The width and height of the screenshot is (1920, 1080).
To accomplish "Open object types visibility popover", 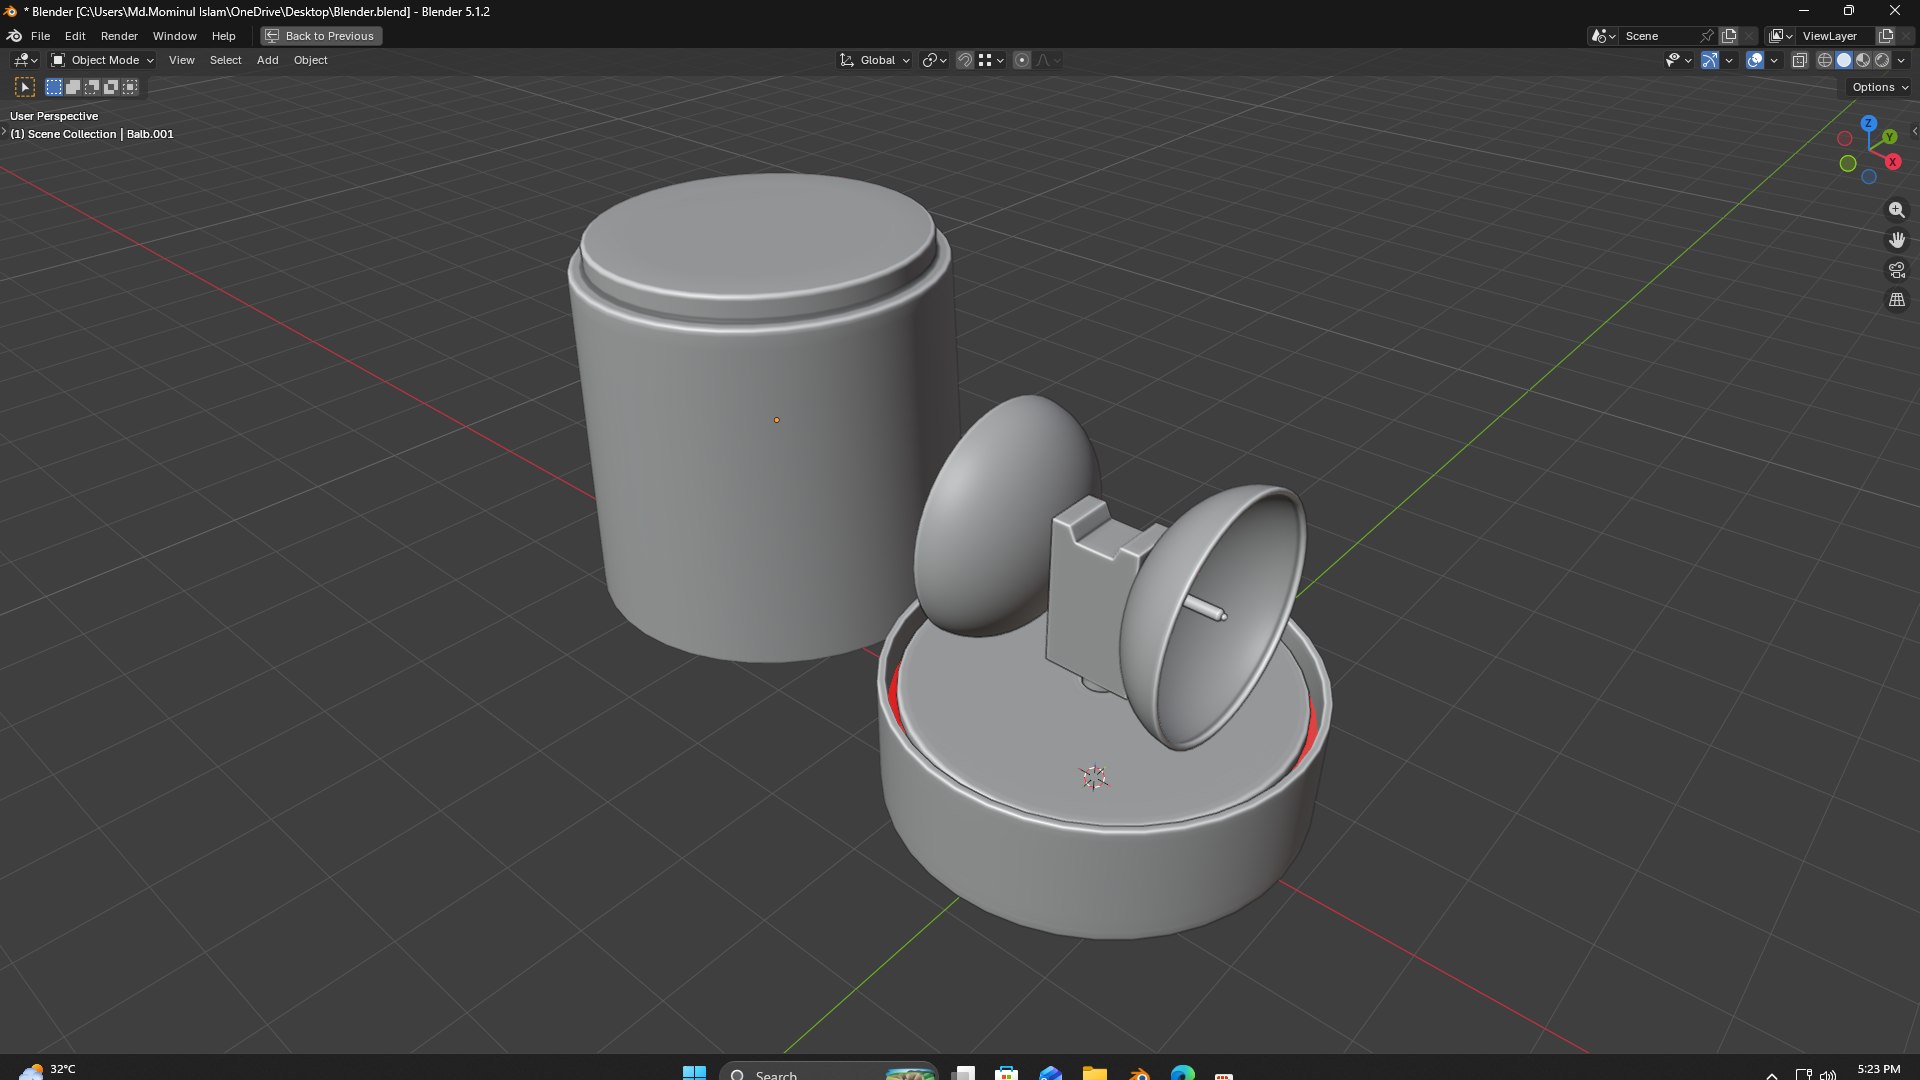I will click(1677, 60).
